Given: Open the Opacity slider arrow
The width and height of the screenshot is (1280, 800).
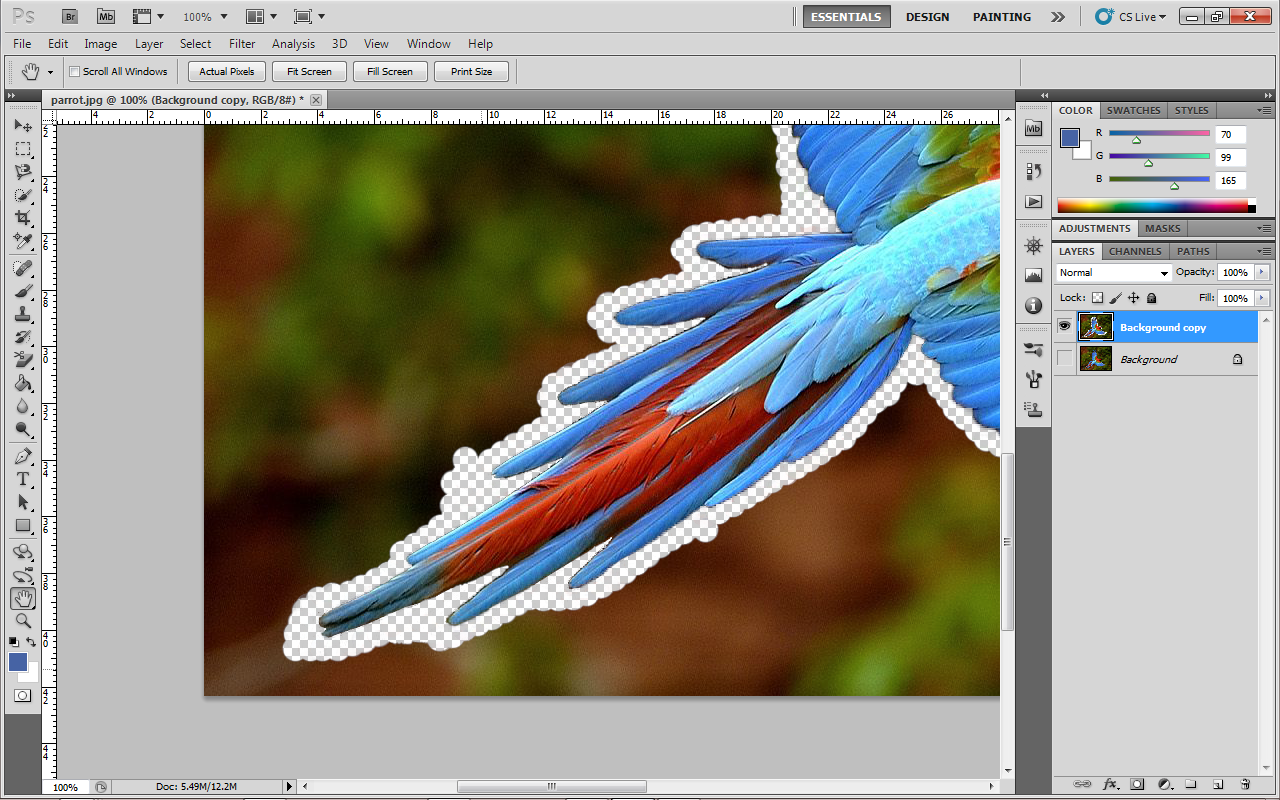Looking at the screenshot, I should (1261, 272).
